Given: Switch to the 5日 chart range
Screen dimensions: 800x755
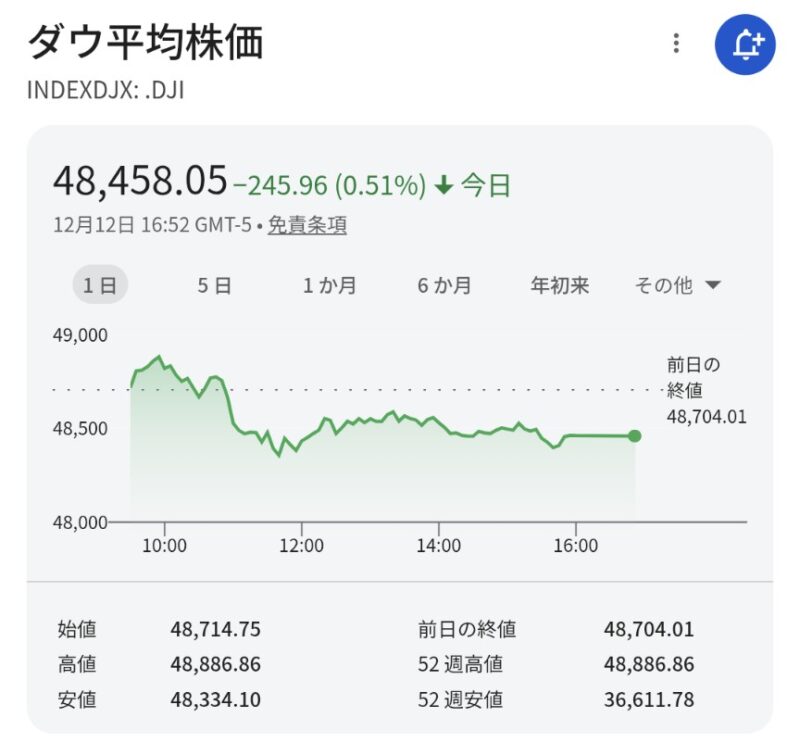Looking at the screenshot, I should tap(214, 286).
